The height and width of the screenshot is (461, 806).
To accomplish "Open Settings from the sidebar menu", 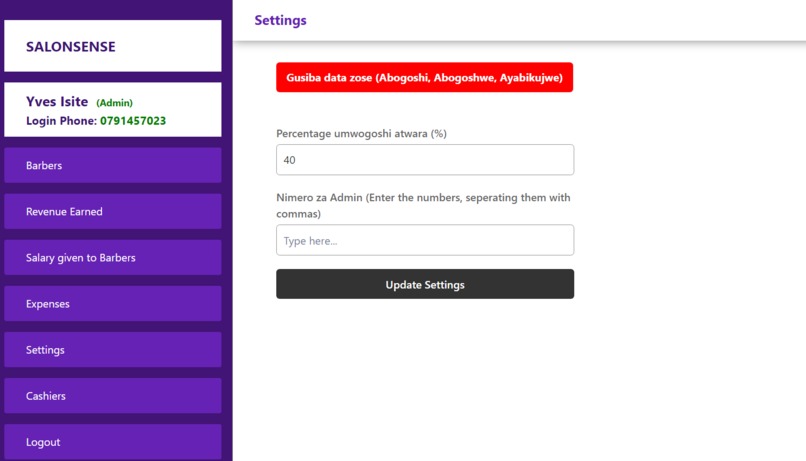I will 113,349.
